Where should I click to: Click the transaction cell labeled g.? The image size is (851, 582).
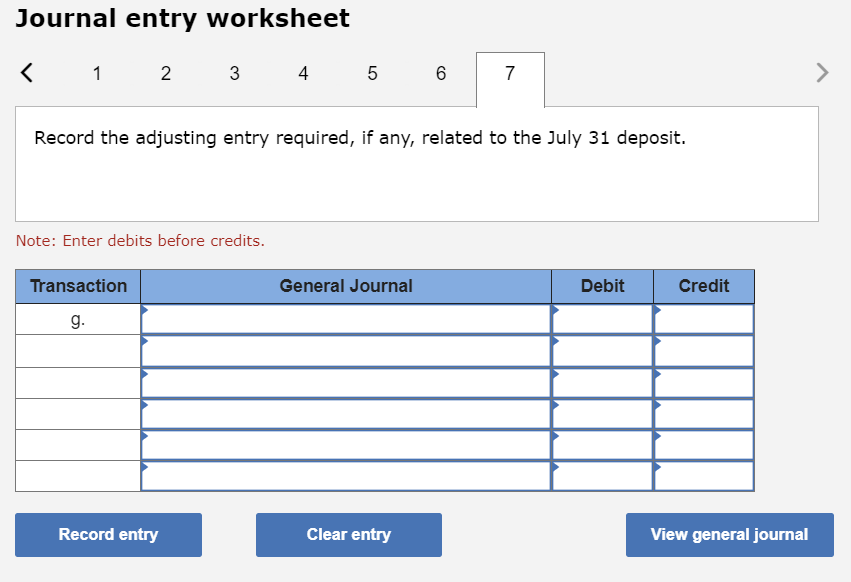click(x=77, y=318)
